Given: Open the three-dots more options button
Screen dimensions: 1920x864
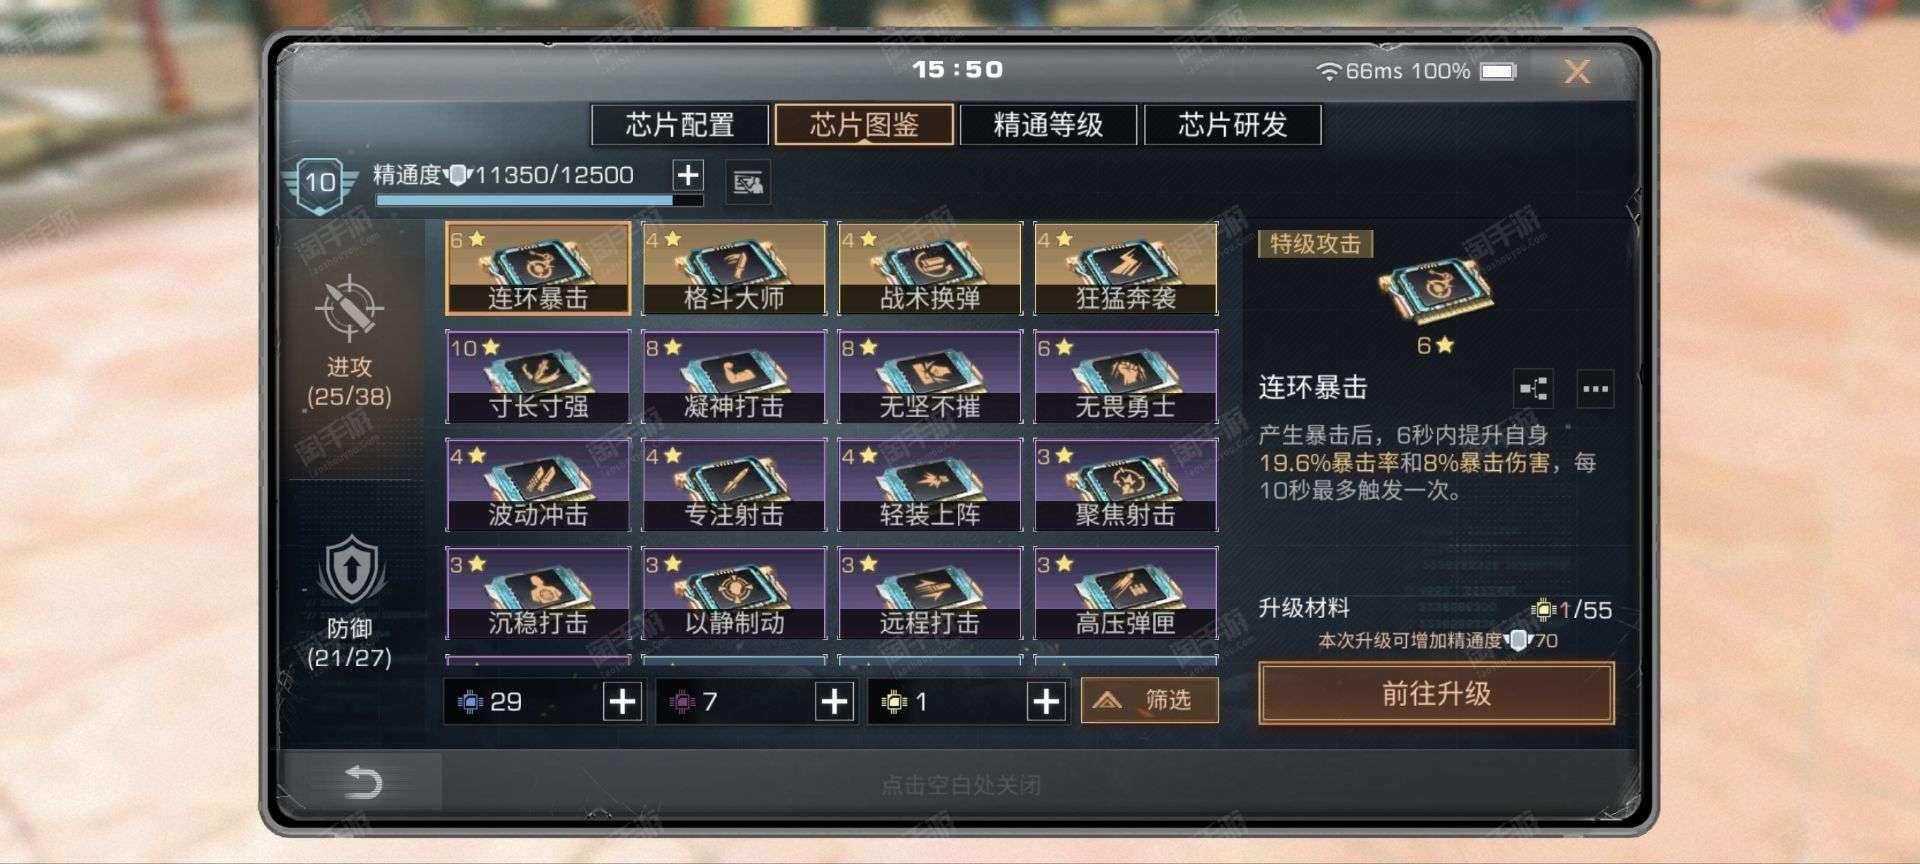Looking at the screenshot, I should coord(1595,388).
